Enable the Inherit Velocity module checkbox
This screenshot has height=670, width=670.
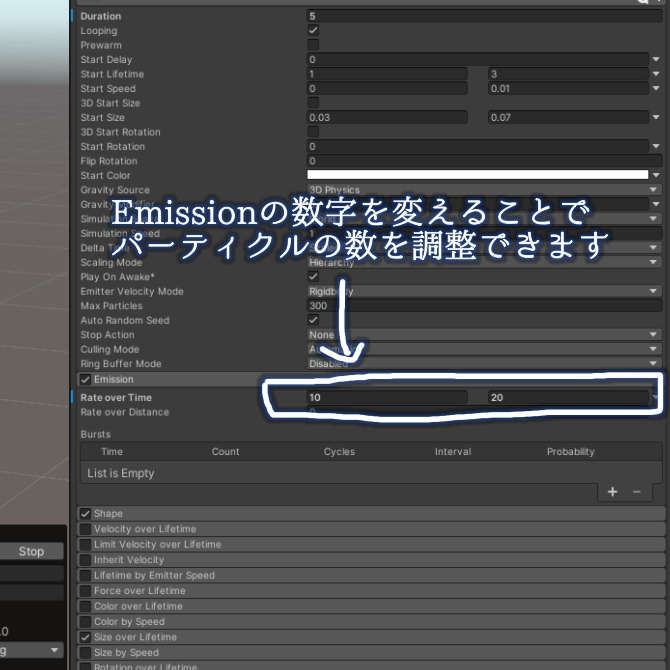pos(85,560)
